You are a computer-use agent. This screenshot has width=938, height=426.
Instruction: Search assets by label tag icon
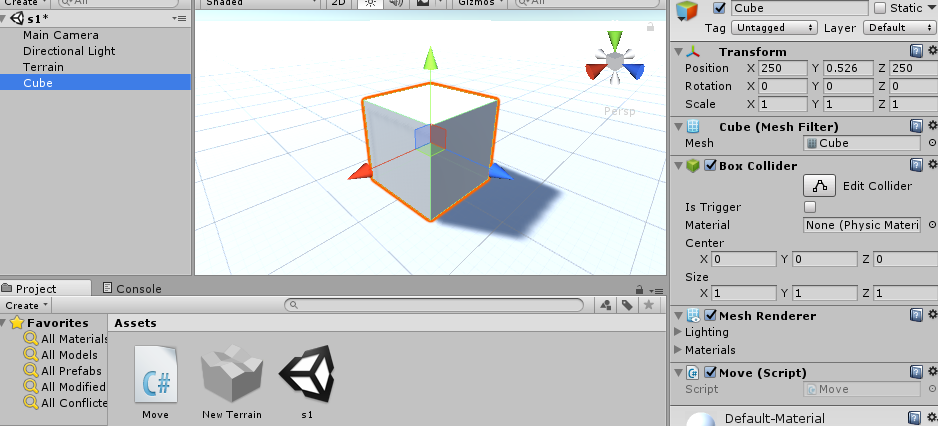coord(627,306)
